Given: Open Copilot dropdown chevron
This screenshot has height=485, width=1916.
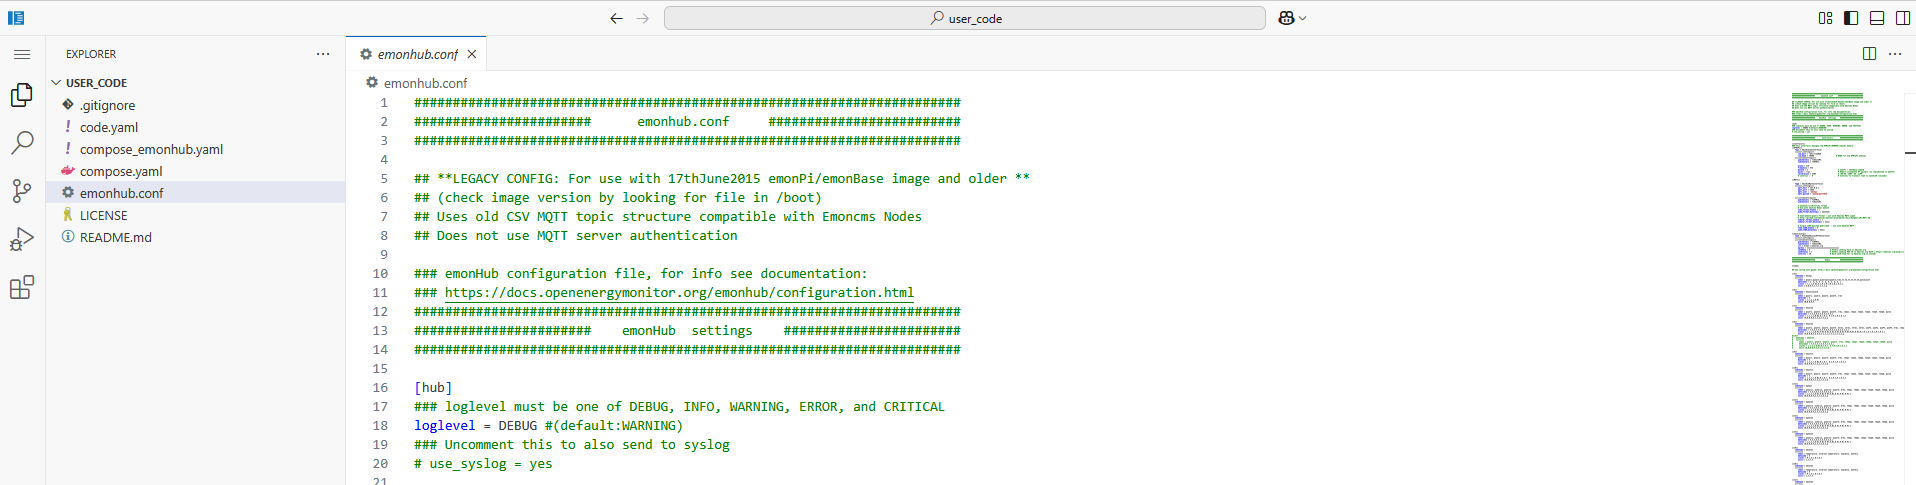Looking at the screenshot, I should (x=1302, y=18).
